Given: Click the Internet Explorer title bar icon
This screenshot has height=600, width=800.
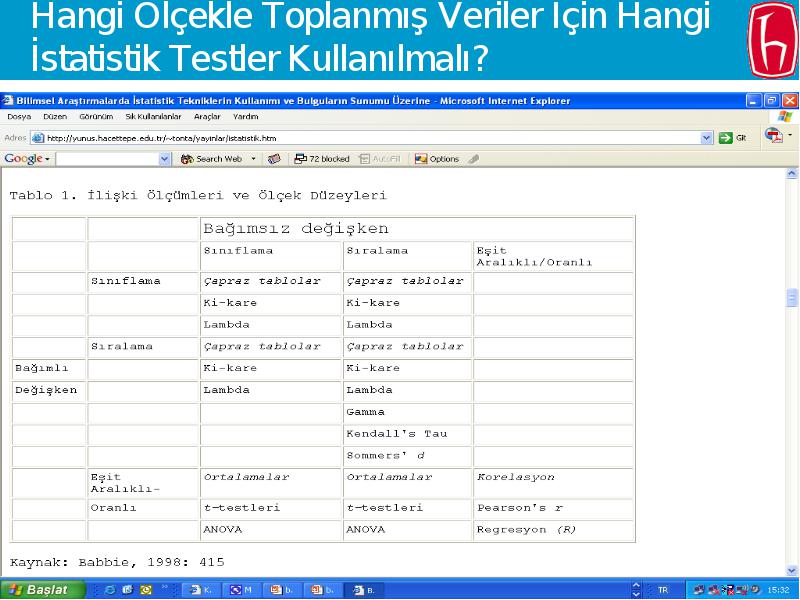Looking at the screenshot, I should point(8,101).
